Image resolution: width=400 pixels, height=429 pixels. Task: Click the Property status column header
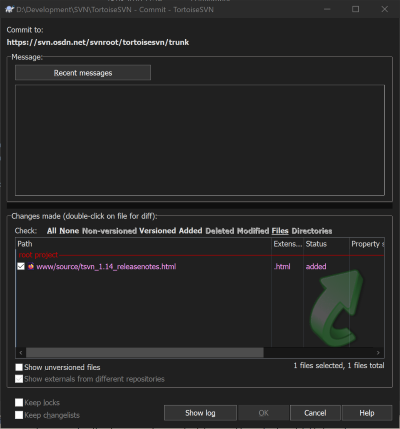click(367, 244)
